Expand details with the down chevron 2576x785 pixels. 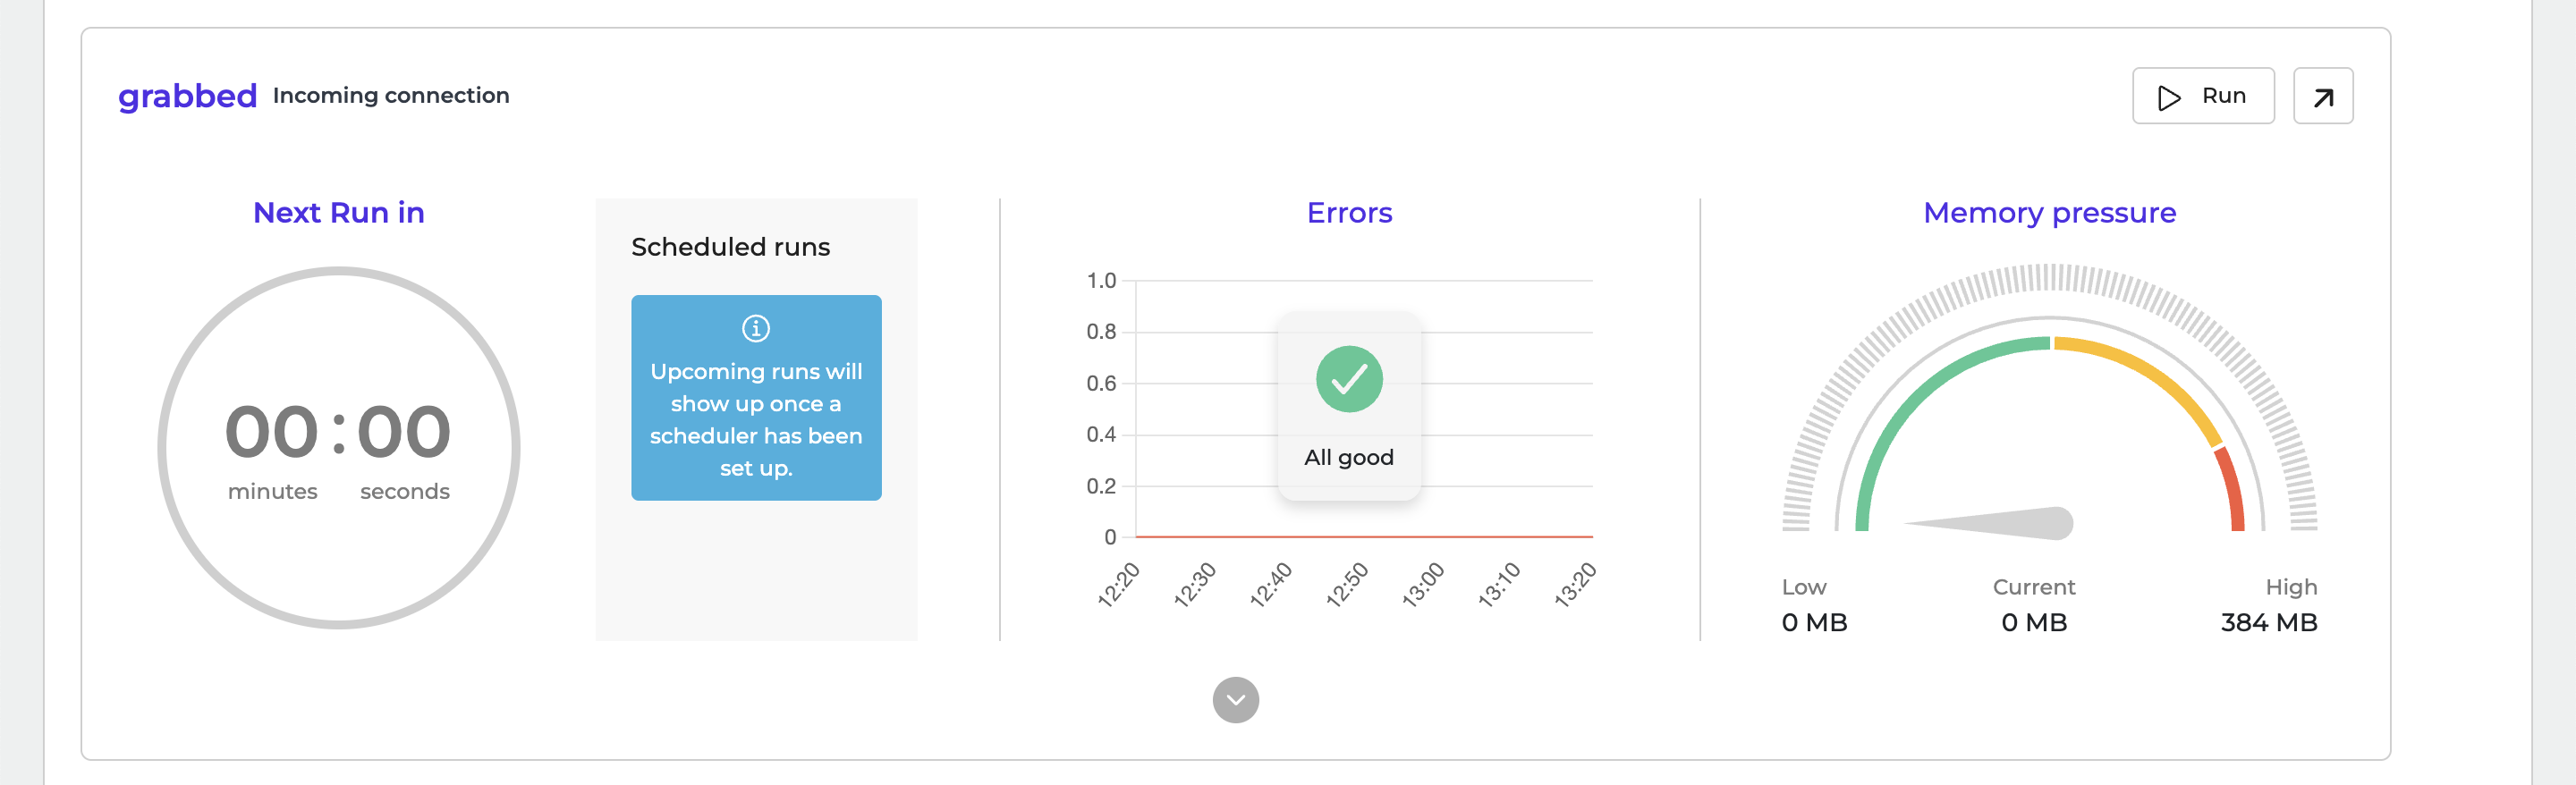[1236, 700]
